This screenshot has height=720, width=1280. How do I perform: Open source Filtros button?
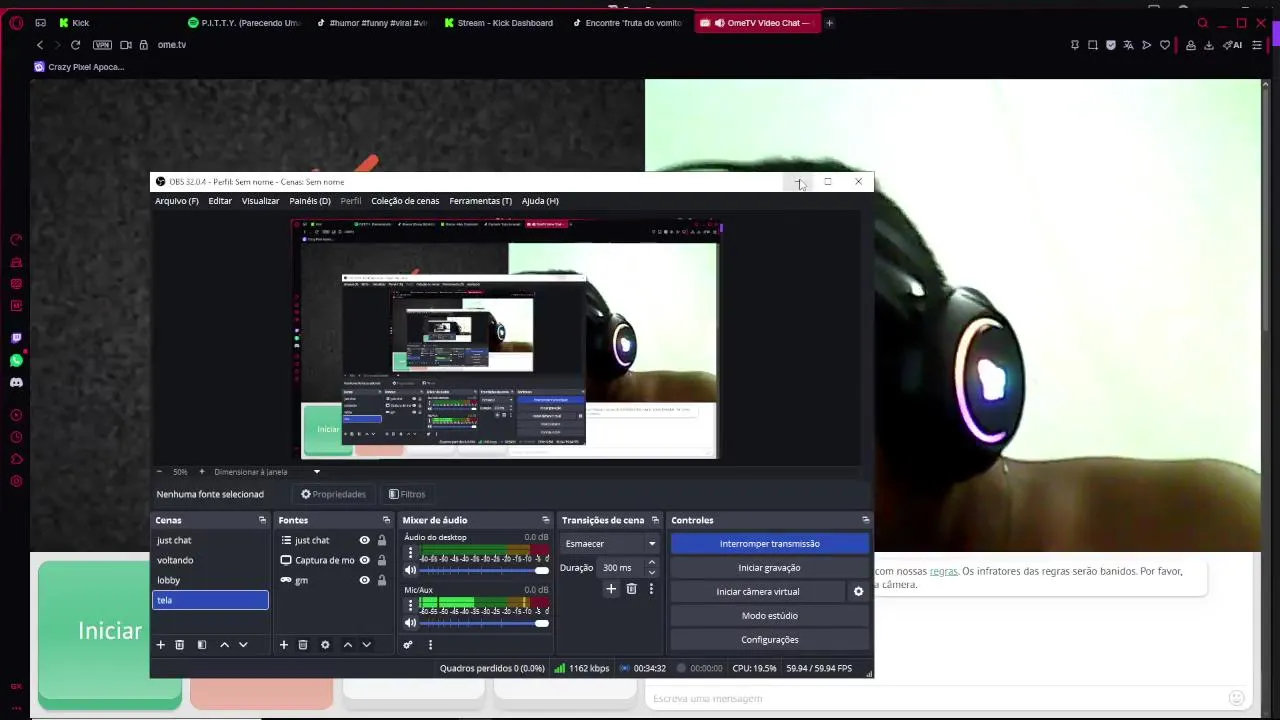407,494
